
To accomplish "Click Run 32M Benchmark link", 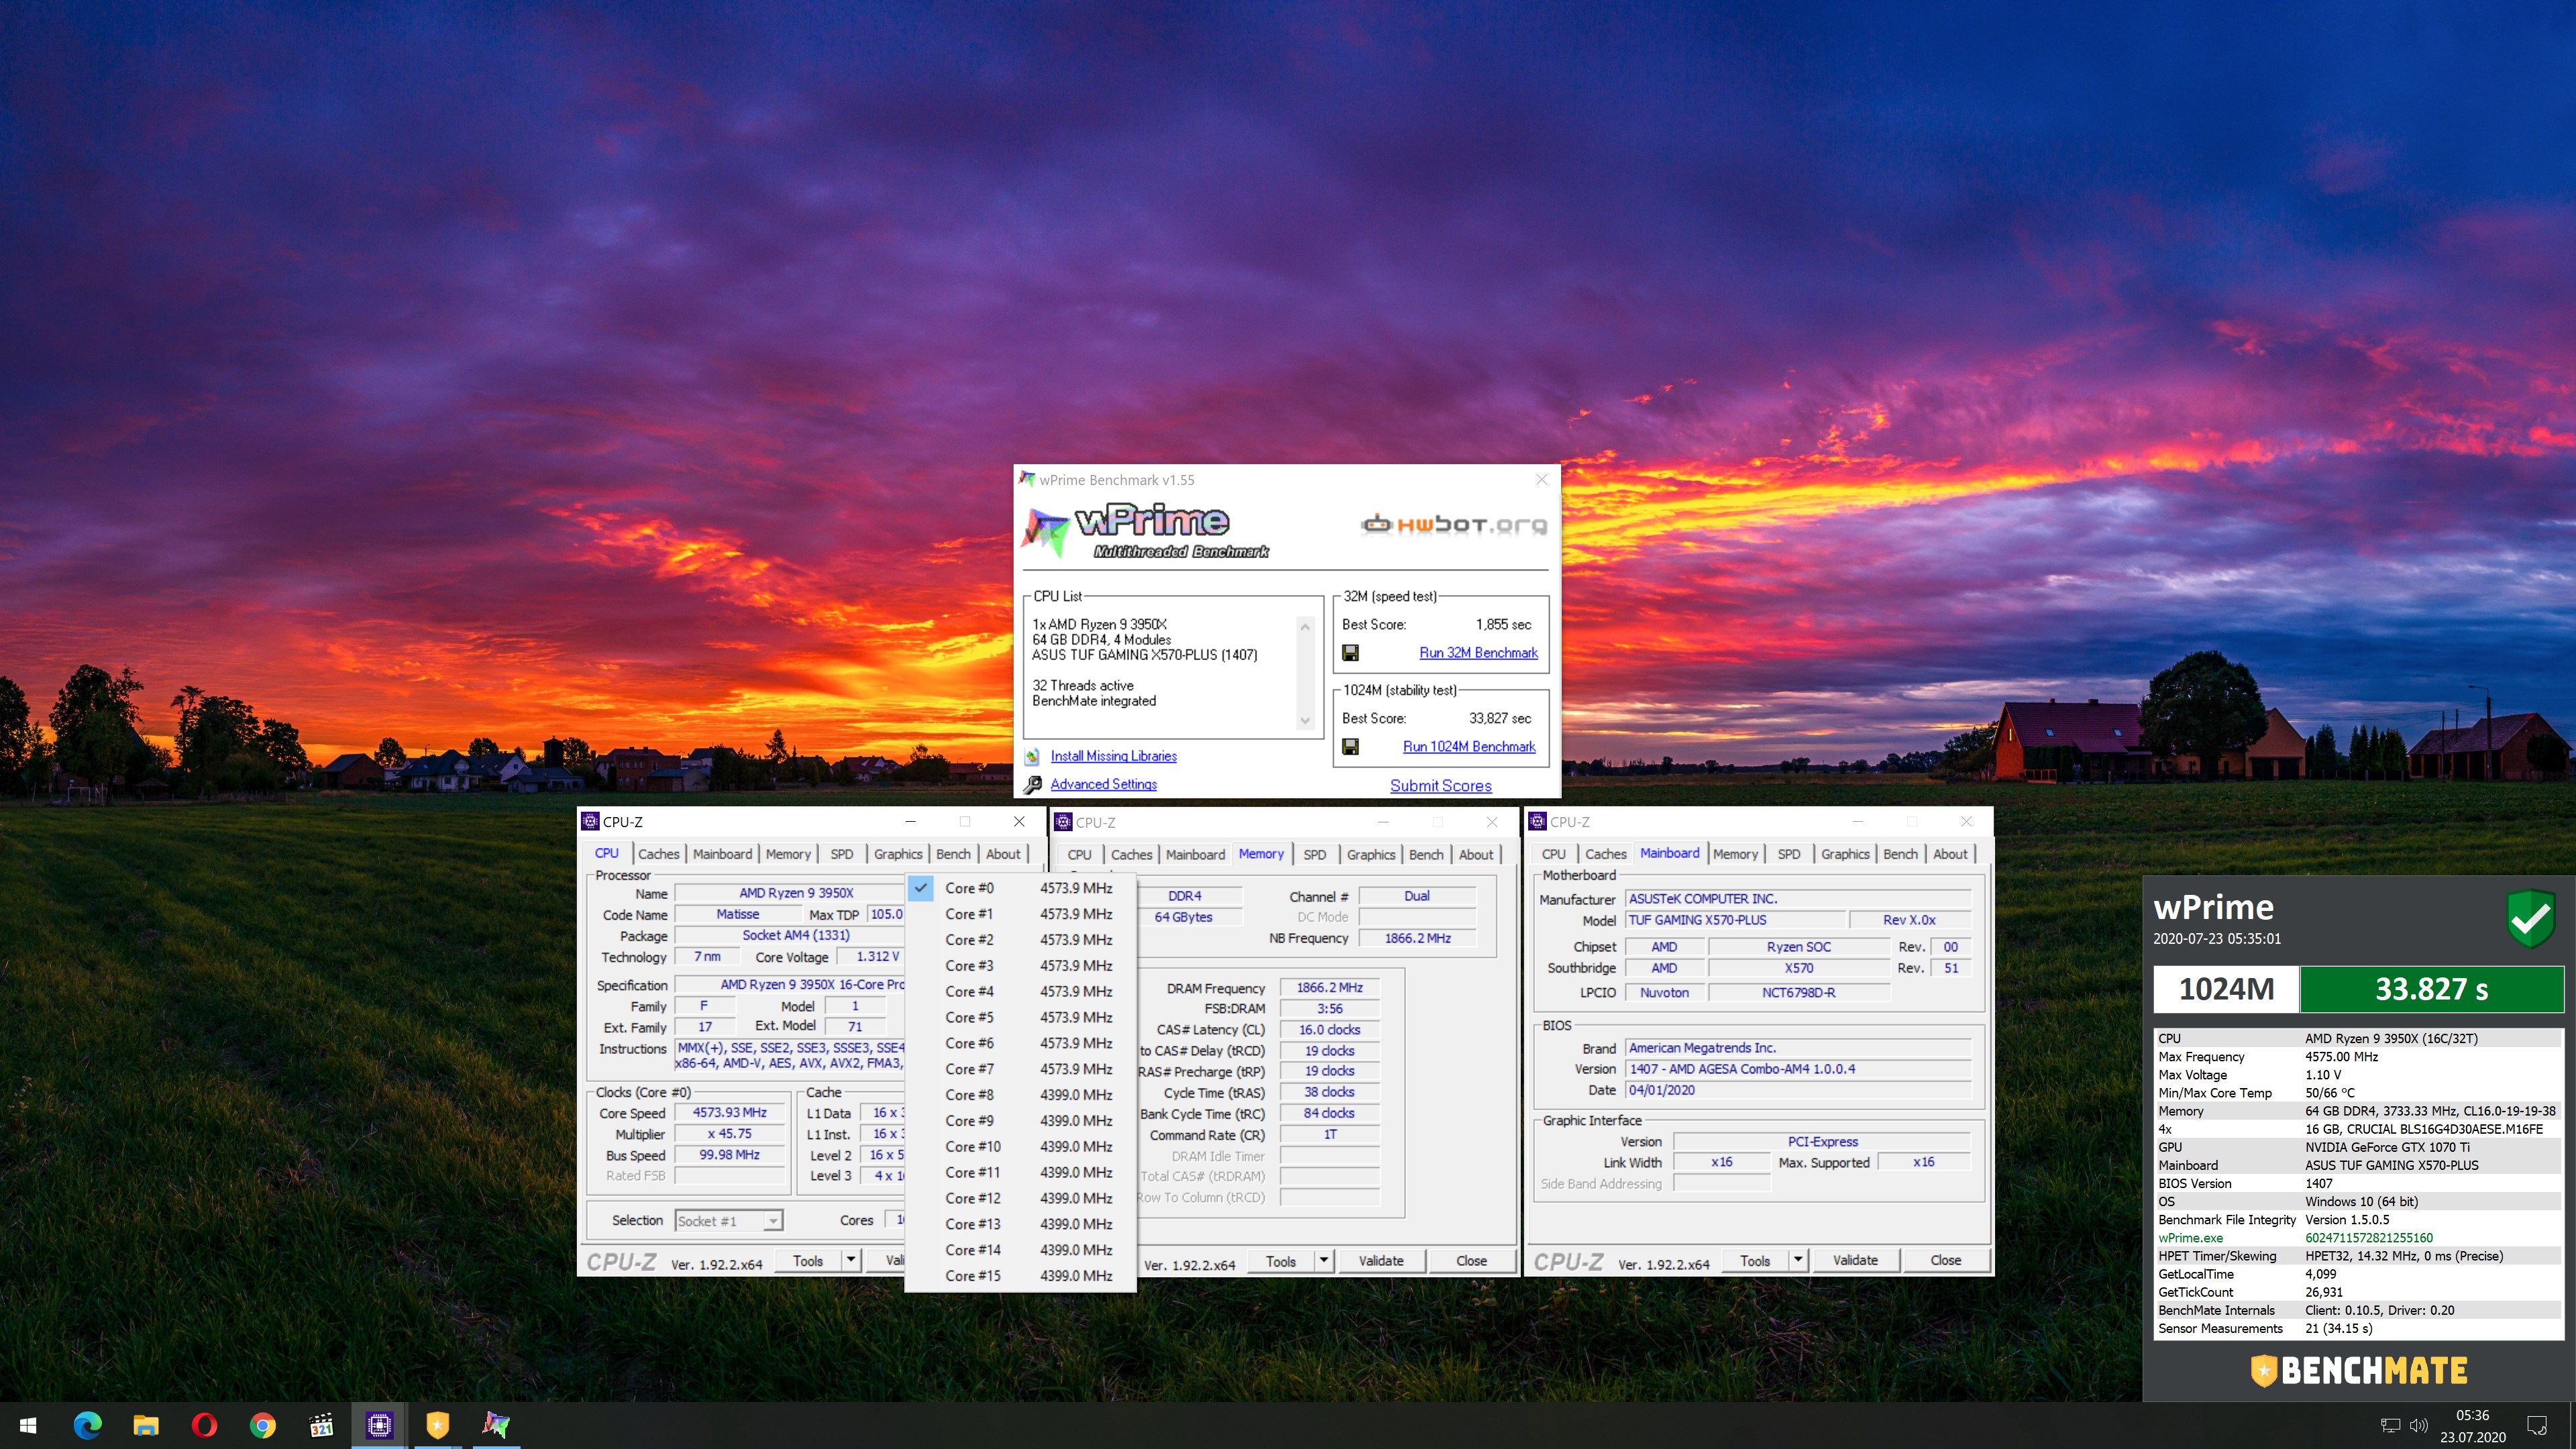I will pyautogui.click(x=1478, y=653).
